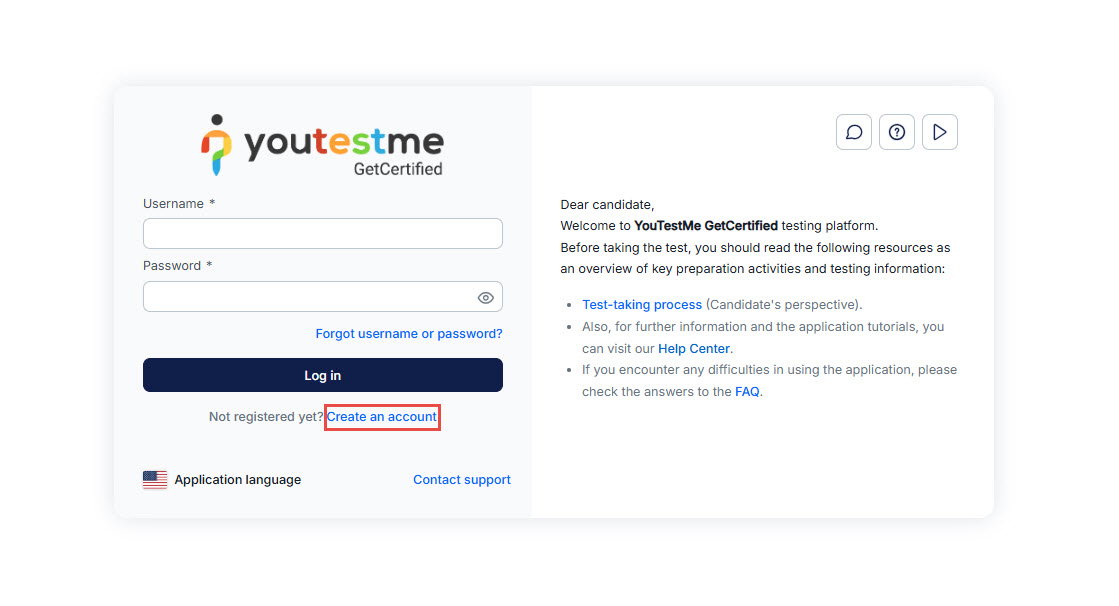Visit the Help Center link
The width and height of the screenshot is (1119, 606).
pyautogui.click(x=694, y=349)
